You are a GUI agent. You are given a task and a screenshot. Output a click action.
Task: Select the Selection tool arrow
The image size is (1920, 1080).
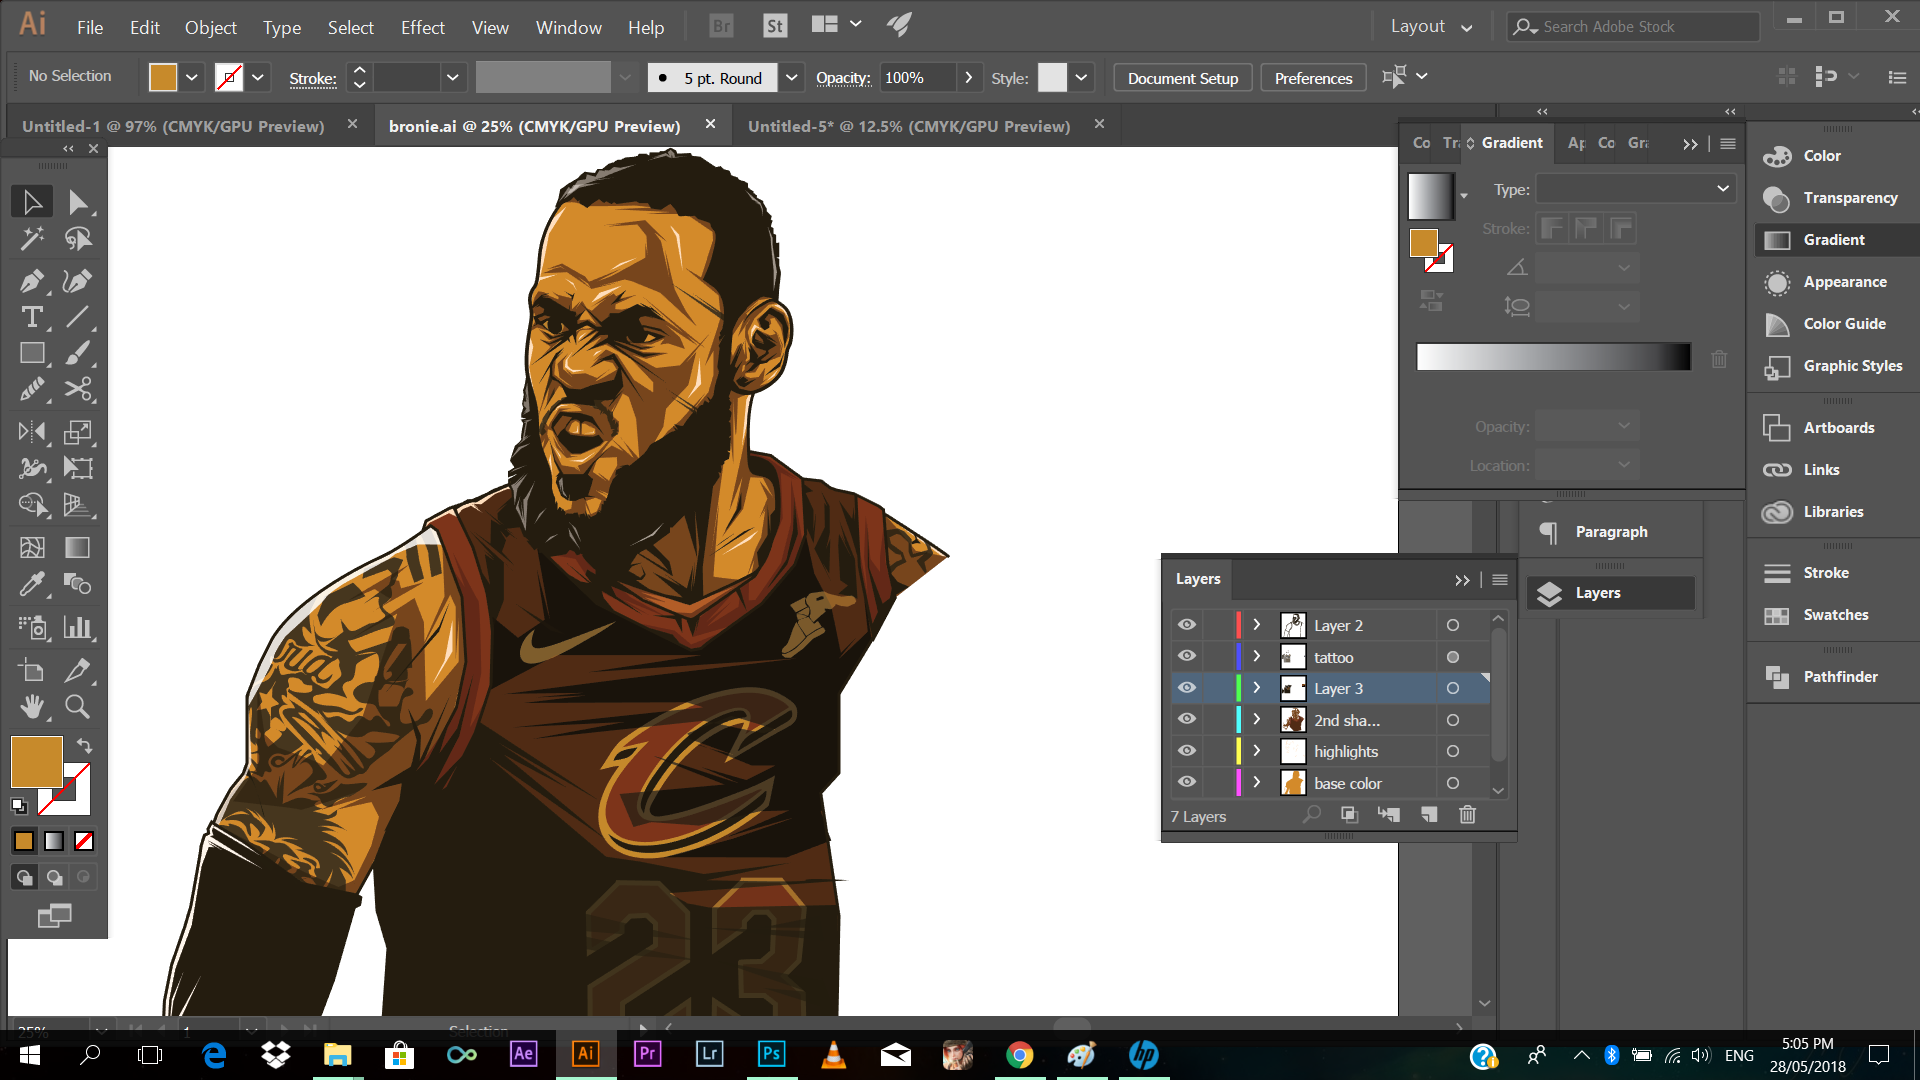point(32,202)
